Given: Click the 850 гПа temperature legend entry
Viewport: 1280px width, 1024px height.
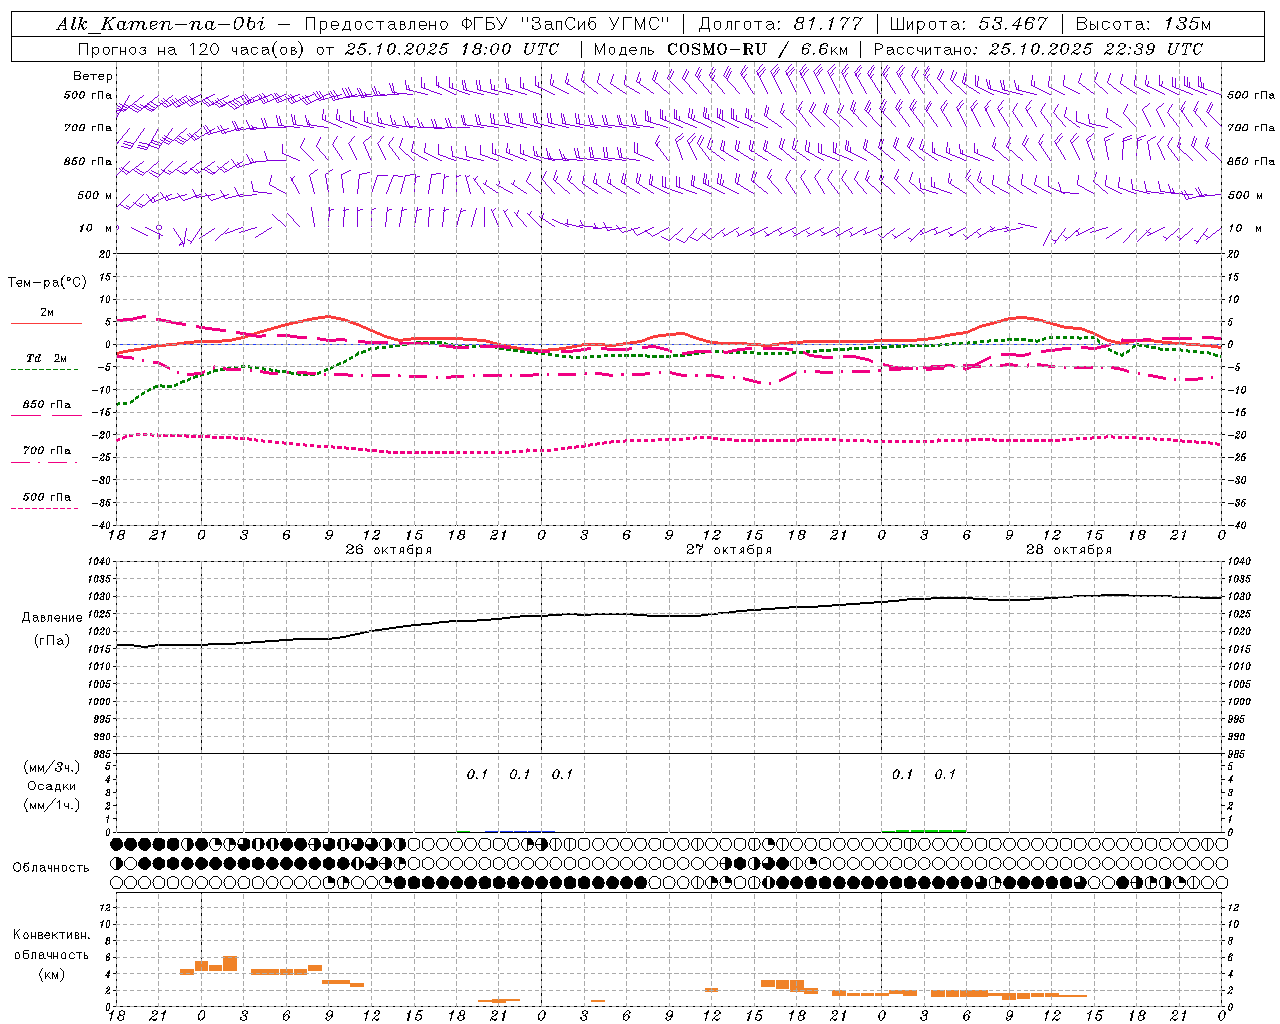Looking at the screenshot, I should [47, 405].
